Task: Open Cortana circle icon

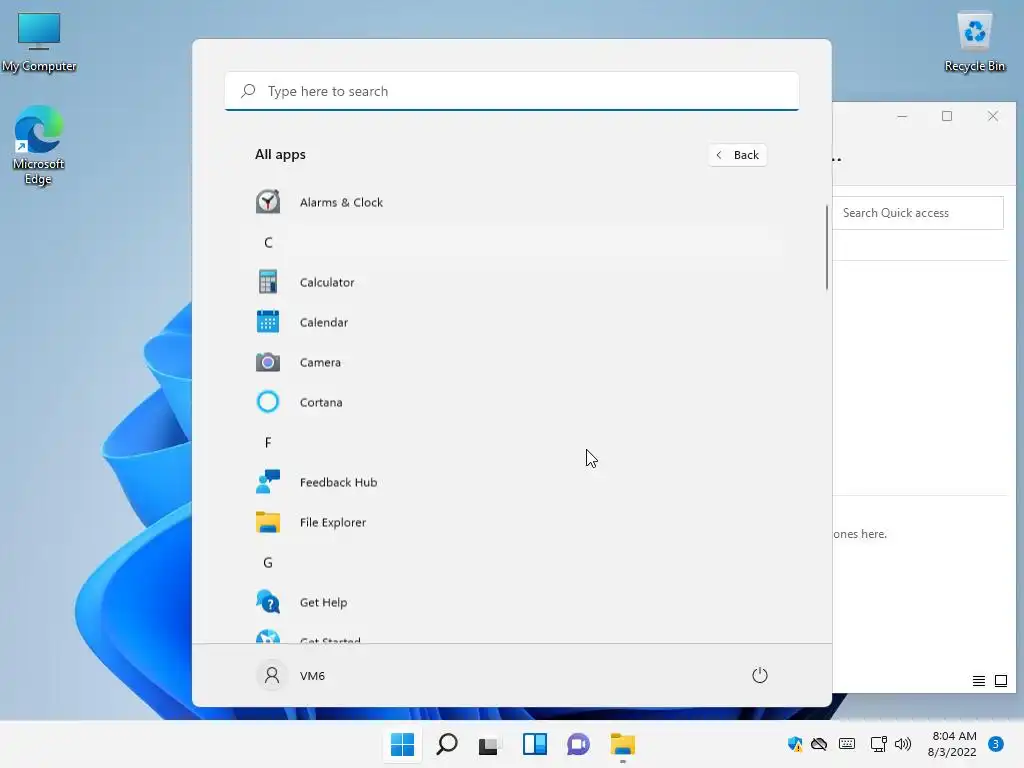Action: point(268,402)
